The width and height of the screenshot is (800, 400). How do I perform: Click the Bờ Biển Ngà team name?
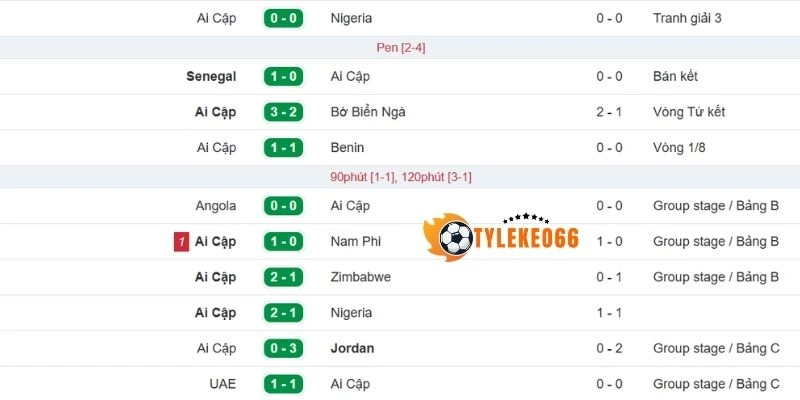(367, 112)
